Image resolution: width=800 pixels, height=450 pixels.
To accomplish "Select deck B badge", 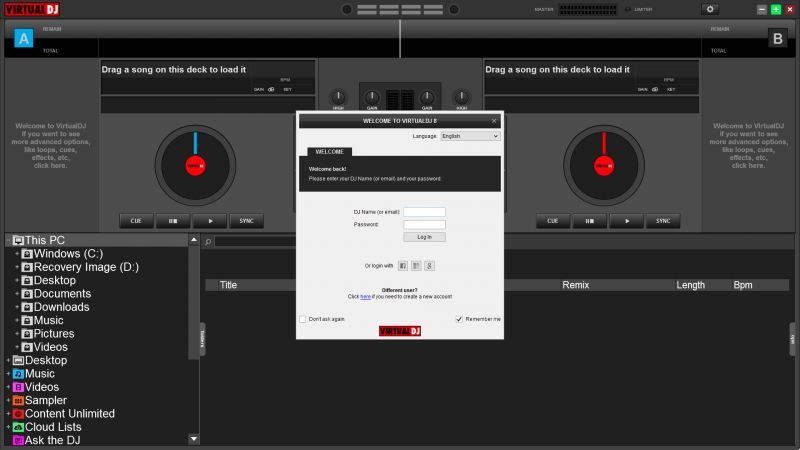I will click(778, 38).
